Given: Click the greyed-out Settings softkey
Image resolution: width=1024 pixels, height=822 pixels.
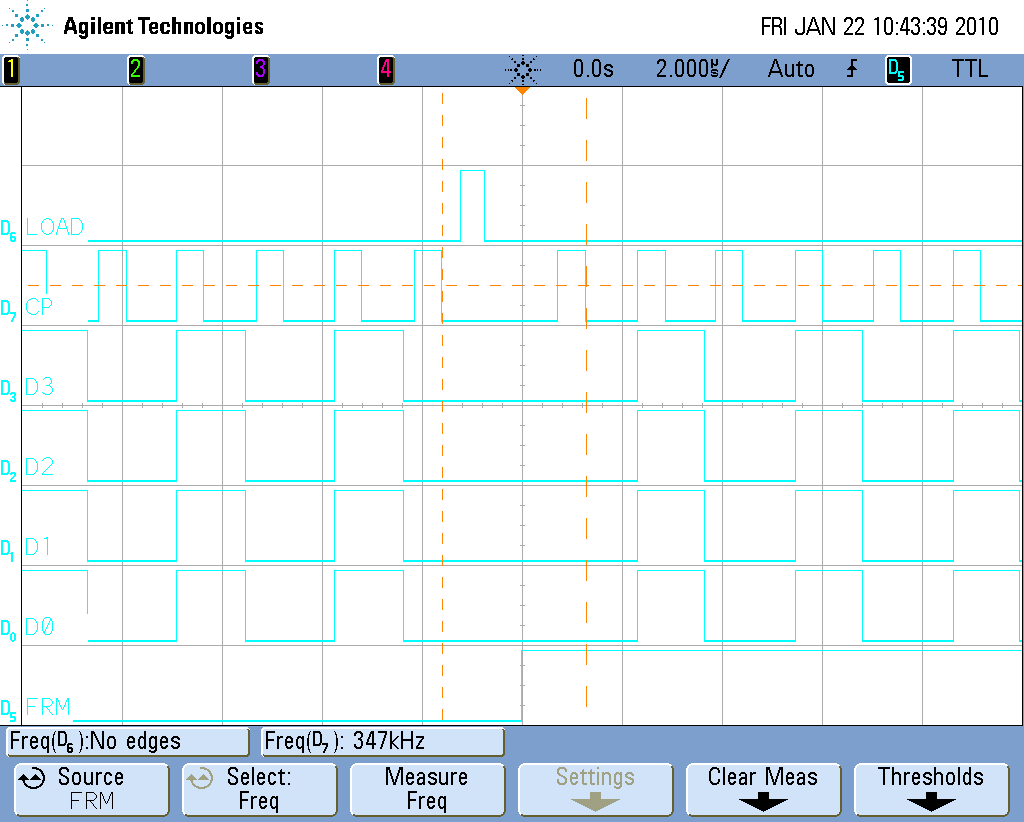Looking at the screenshot, I should (595, 789).
